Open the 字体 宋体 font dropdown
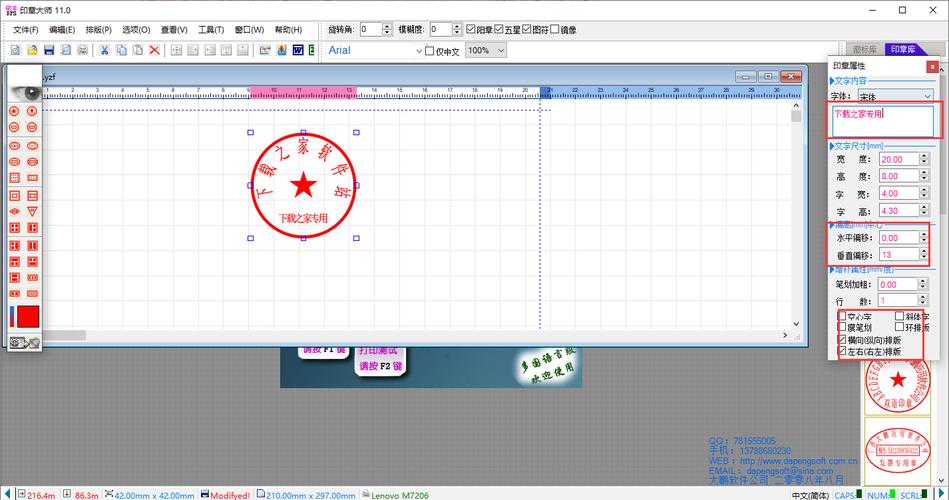The image size is (949, 500). tap(927, 96)
